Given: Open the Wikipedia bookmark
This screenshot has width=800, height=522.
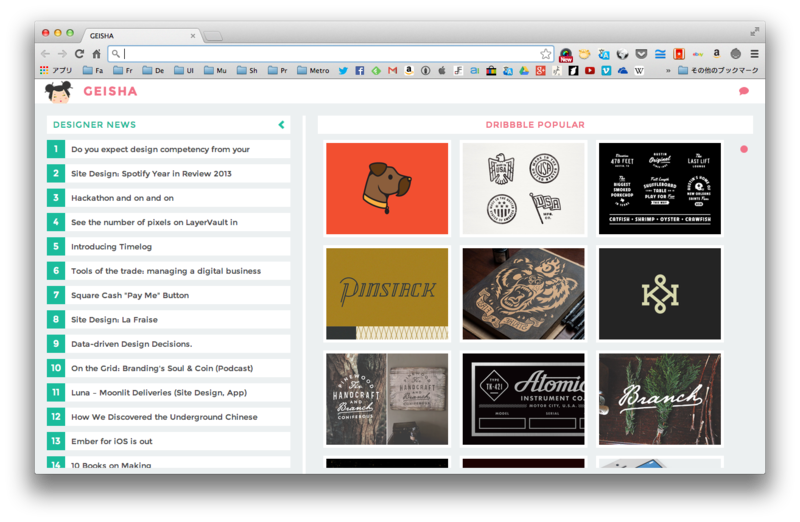Looking at the screenshot, I should click(x=639, y=70).
